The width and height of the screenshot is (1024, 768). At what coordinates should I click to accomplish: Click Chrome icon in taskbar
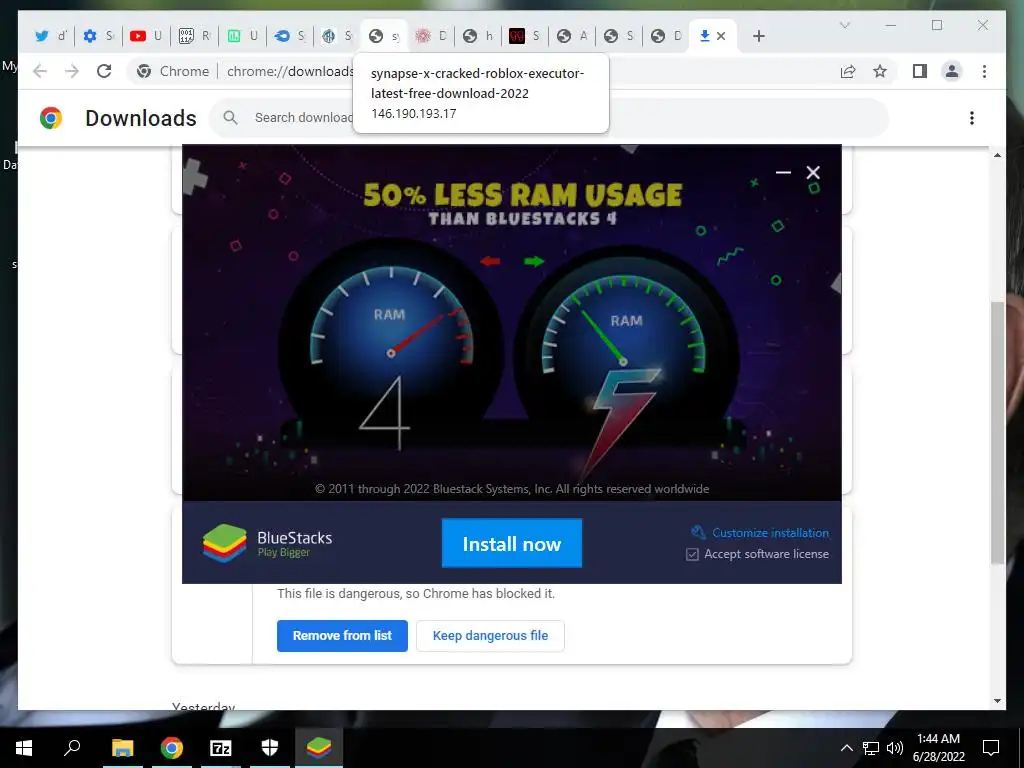172,748
